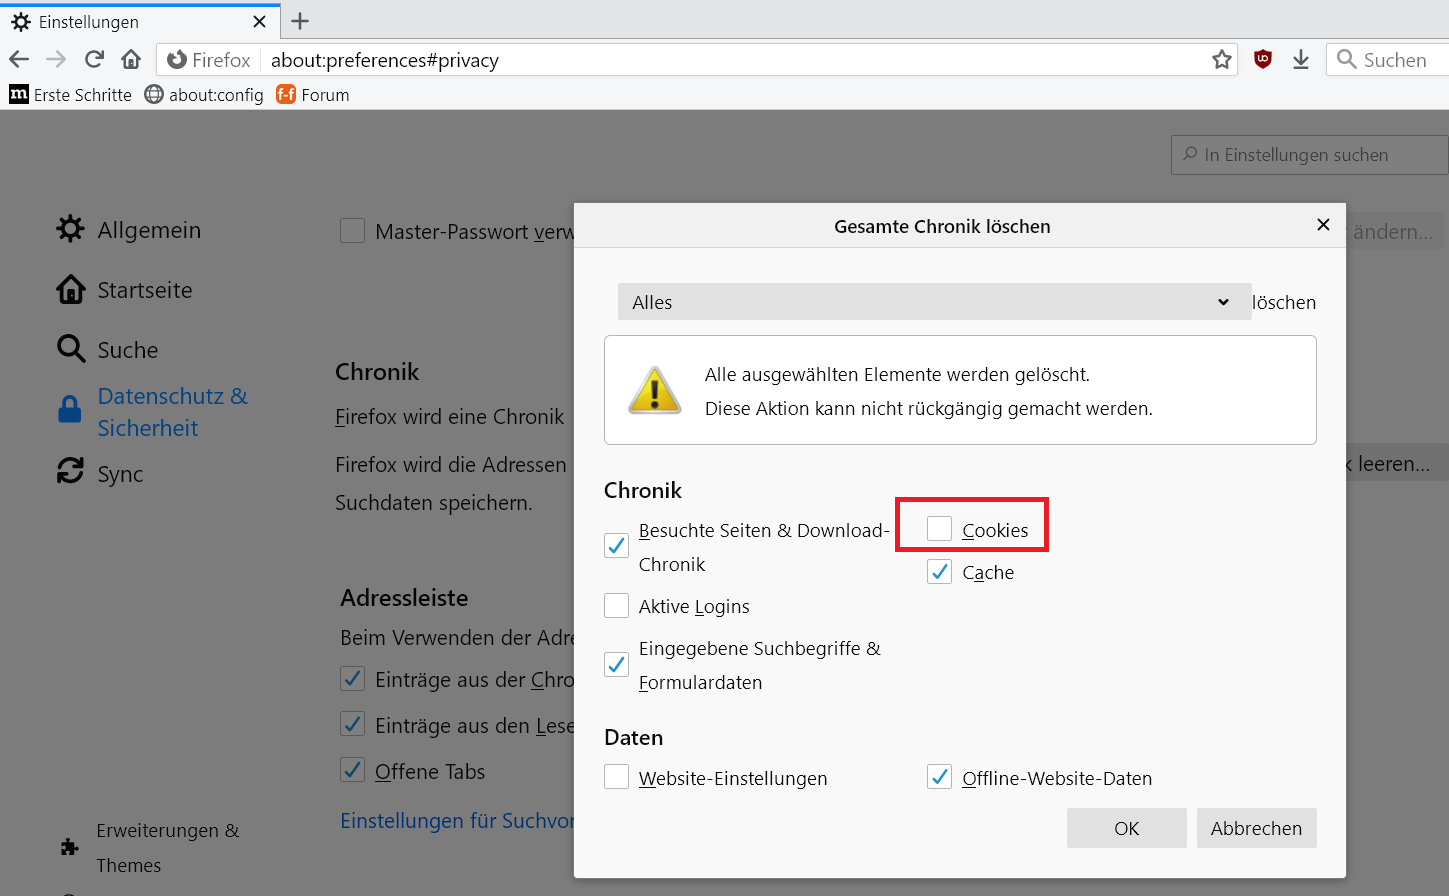Go to the home page icon
Viewport: 1449px width, 896px height.
click(x=131, y=60)
